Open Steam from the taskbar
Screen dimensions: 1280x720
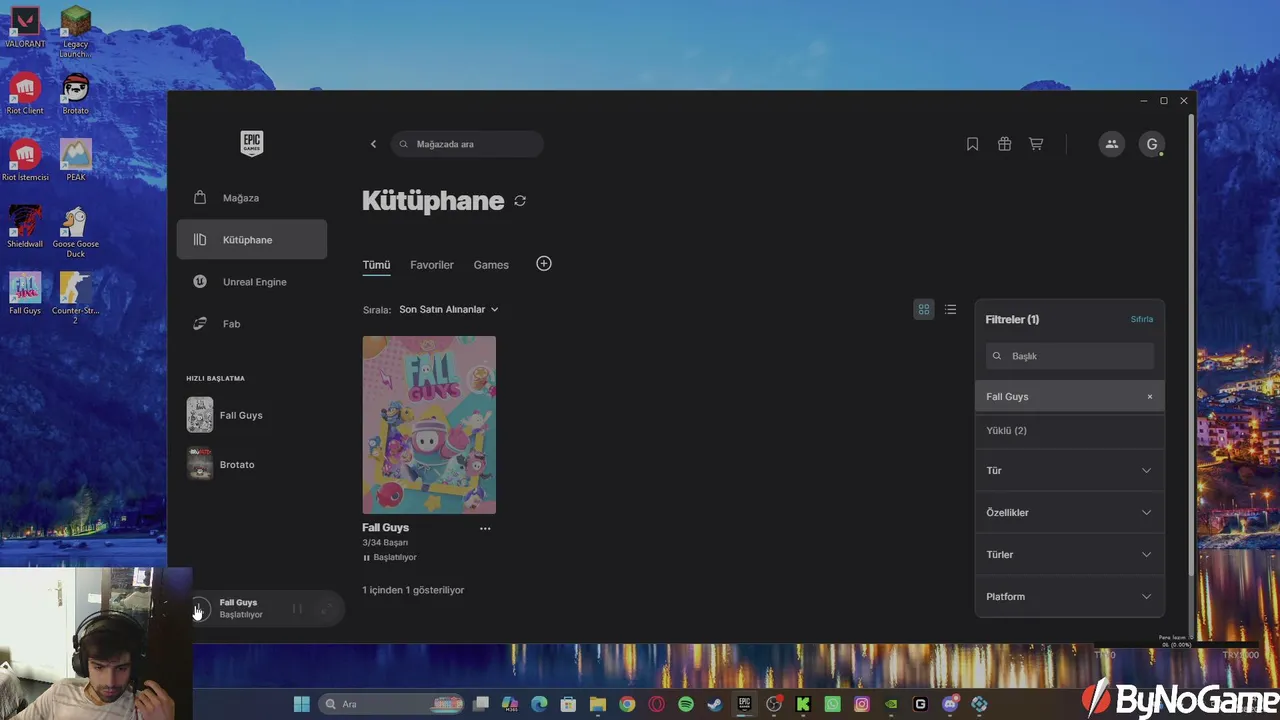click(x=715, y=704)
